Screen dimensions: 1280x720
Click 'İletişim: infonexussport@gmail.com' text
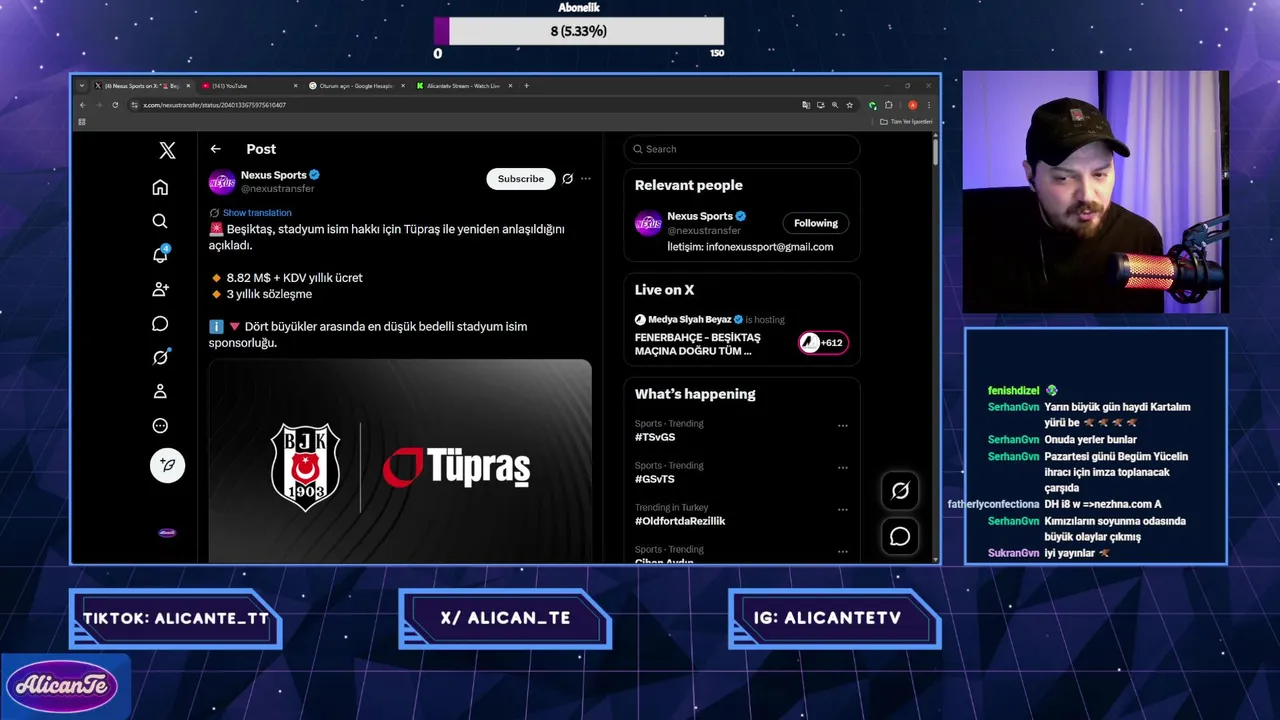750,247
